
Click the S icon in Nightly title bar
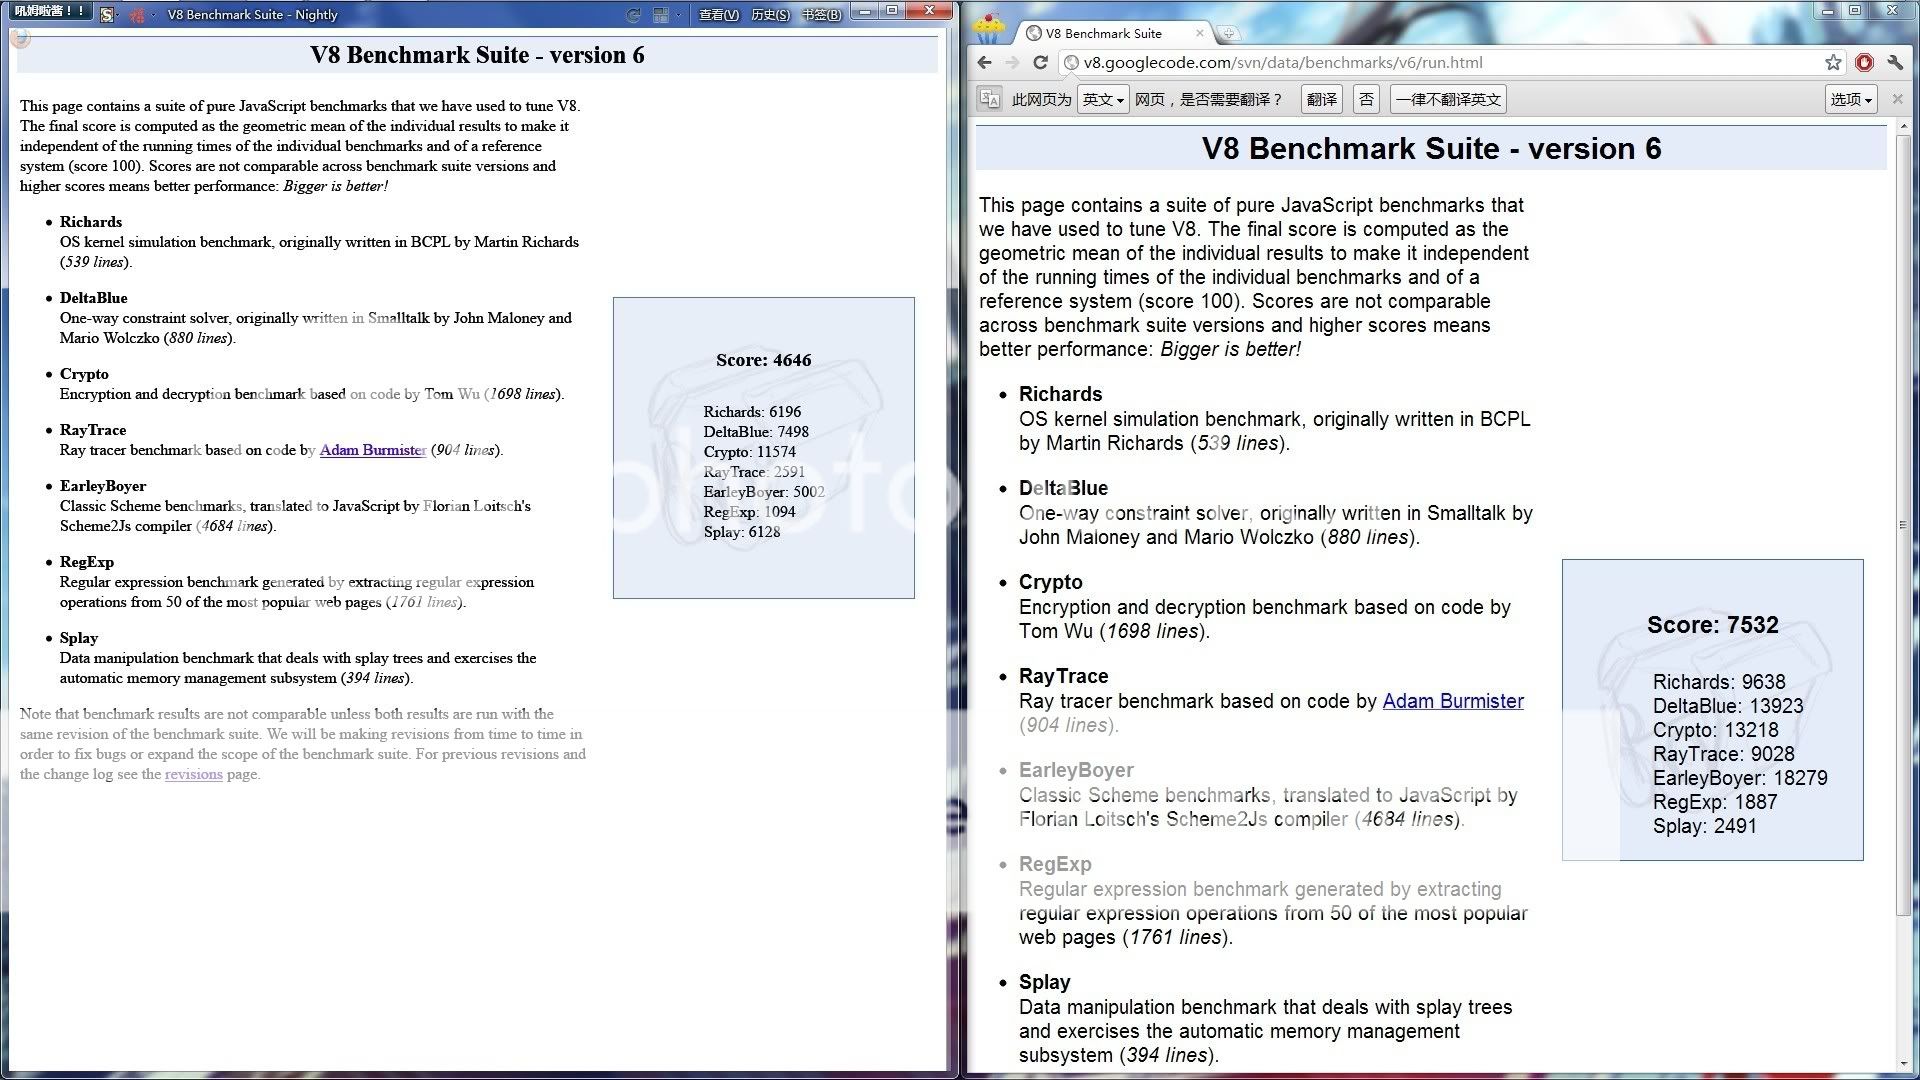[107, 14]
